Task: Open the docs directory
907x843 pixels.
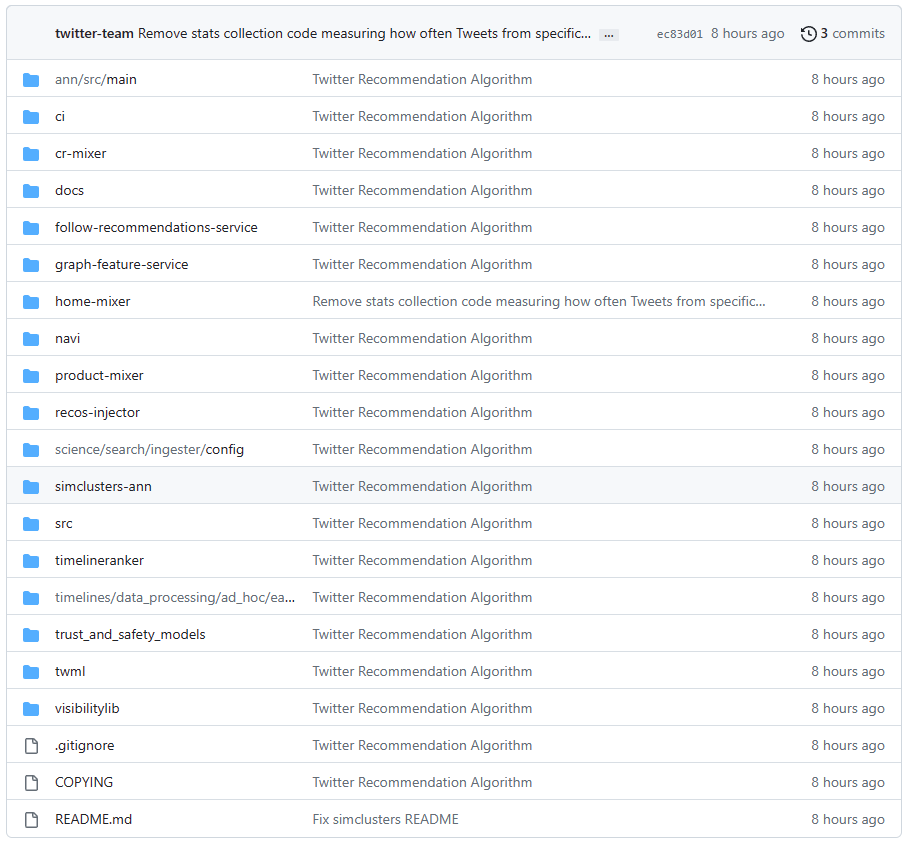Action: point(69,190)
